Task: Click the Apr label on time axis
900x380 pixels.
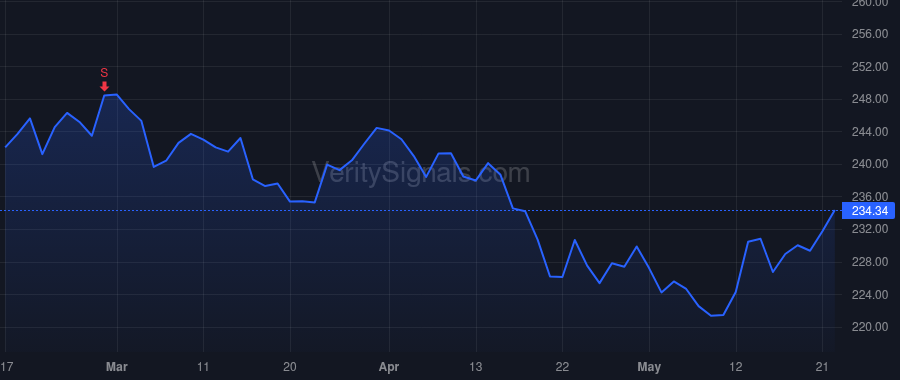Action: point(389,367)
